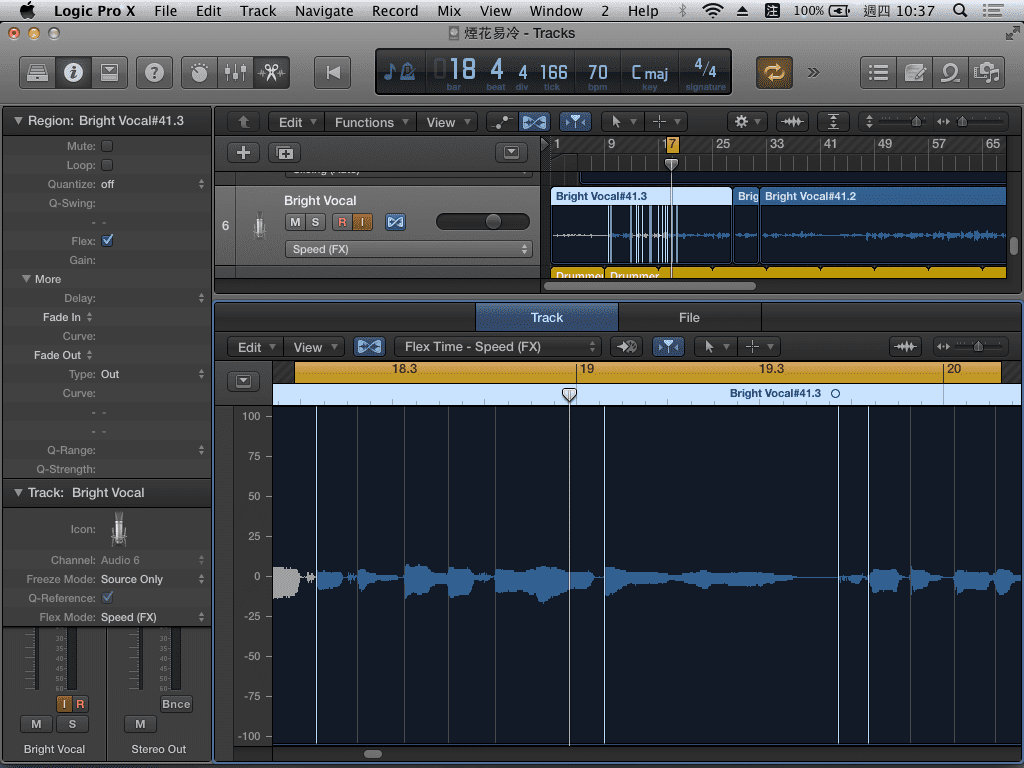Toggle Catch Playhead in audio editor

(668, 347)
